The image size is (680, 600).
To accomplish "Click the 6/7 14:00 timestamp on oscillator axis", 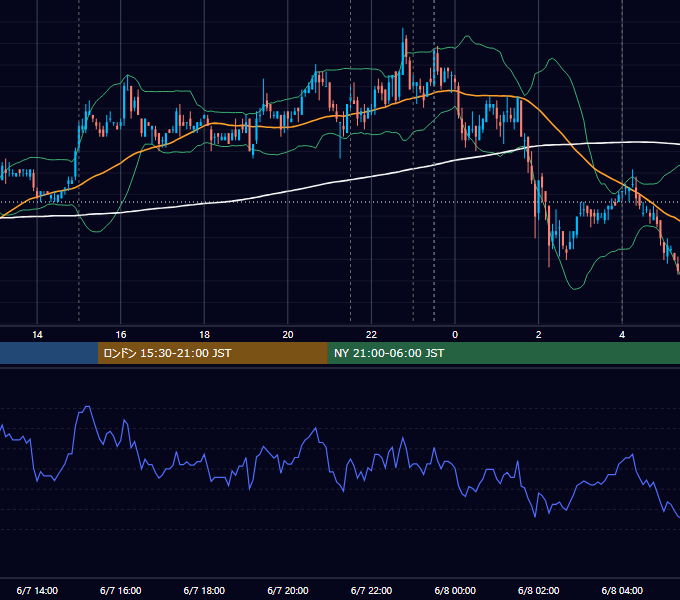I will click(x=37, y=590).
